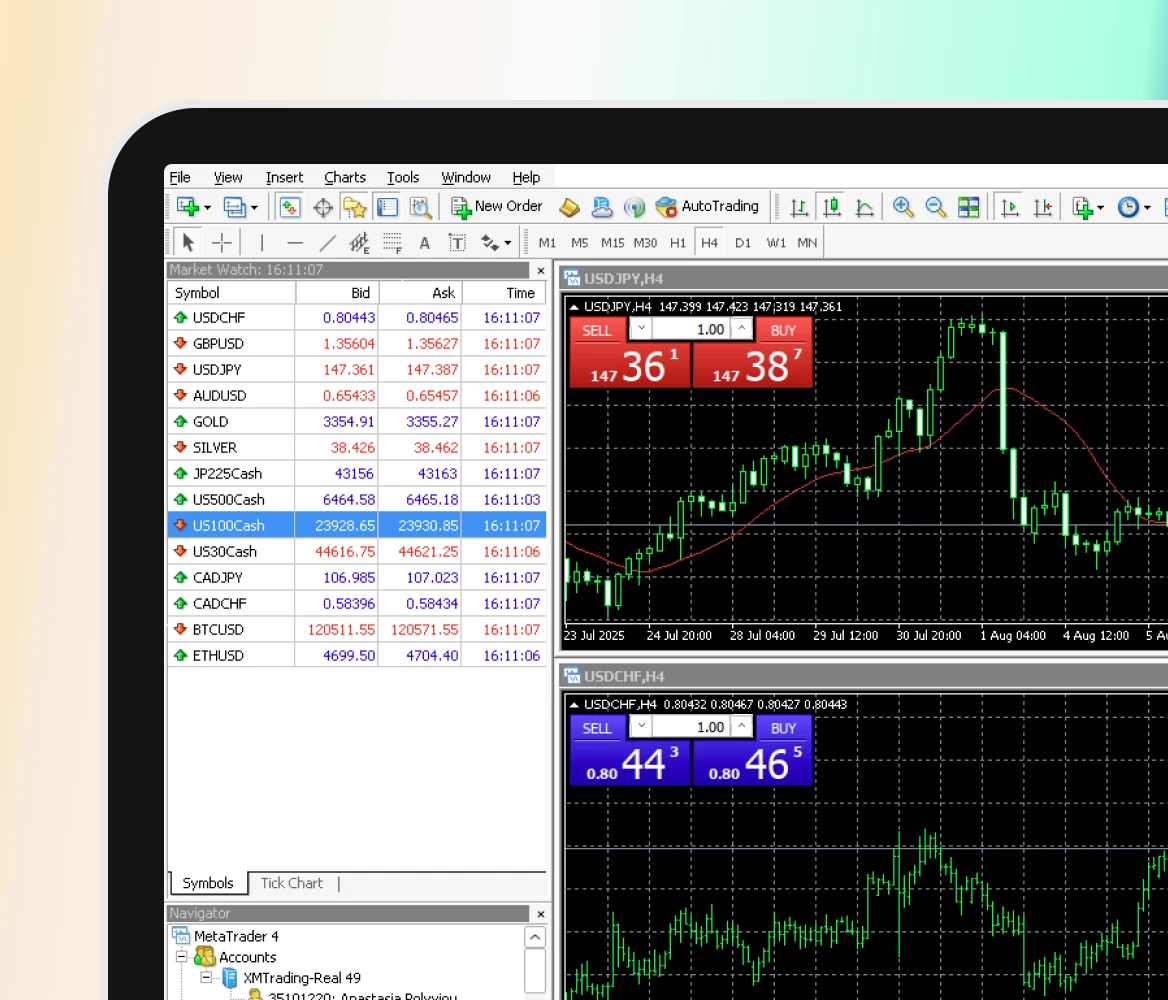Open the lot size dropdown on USDJPY panel

point(639,329)
